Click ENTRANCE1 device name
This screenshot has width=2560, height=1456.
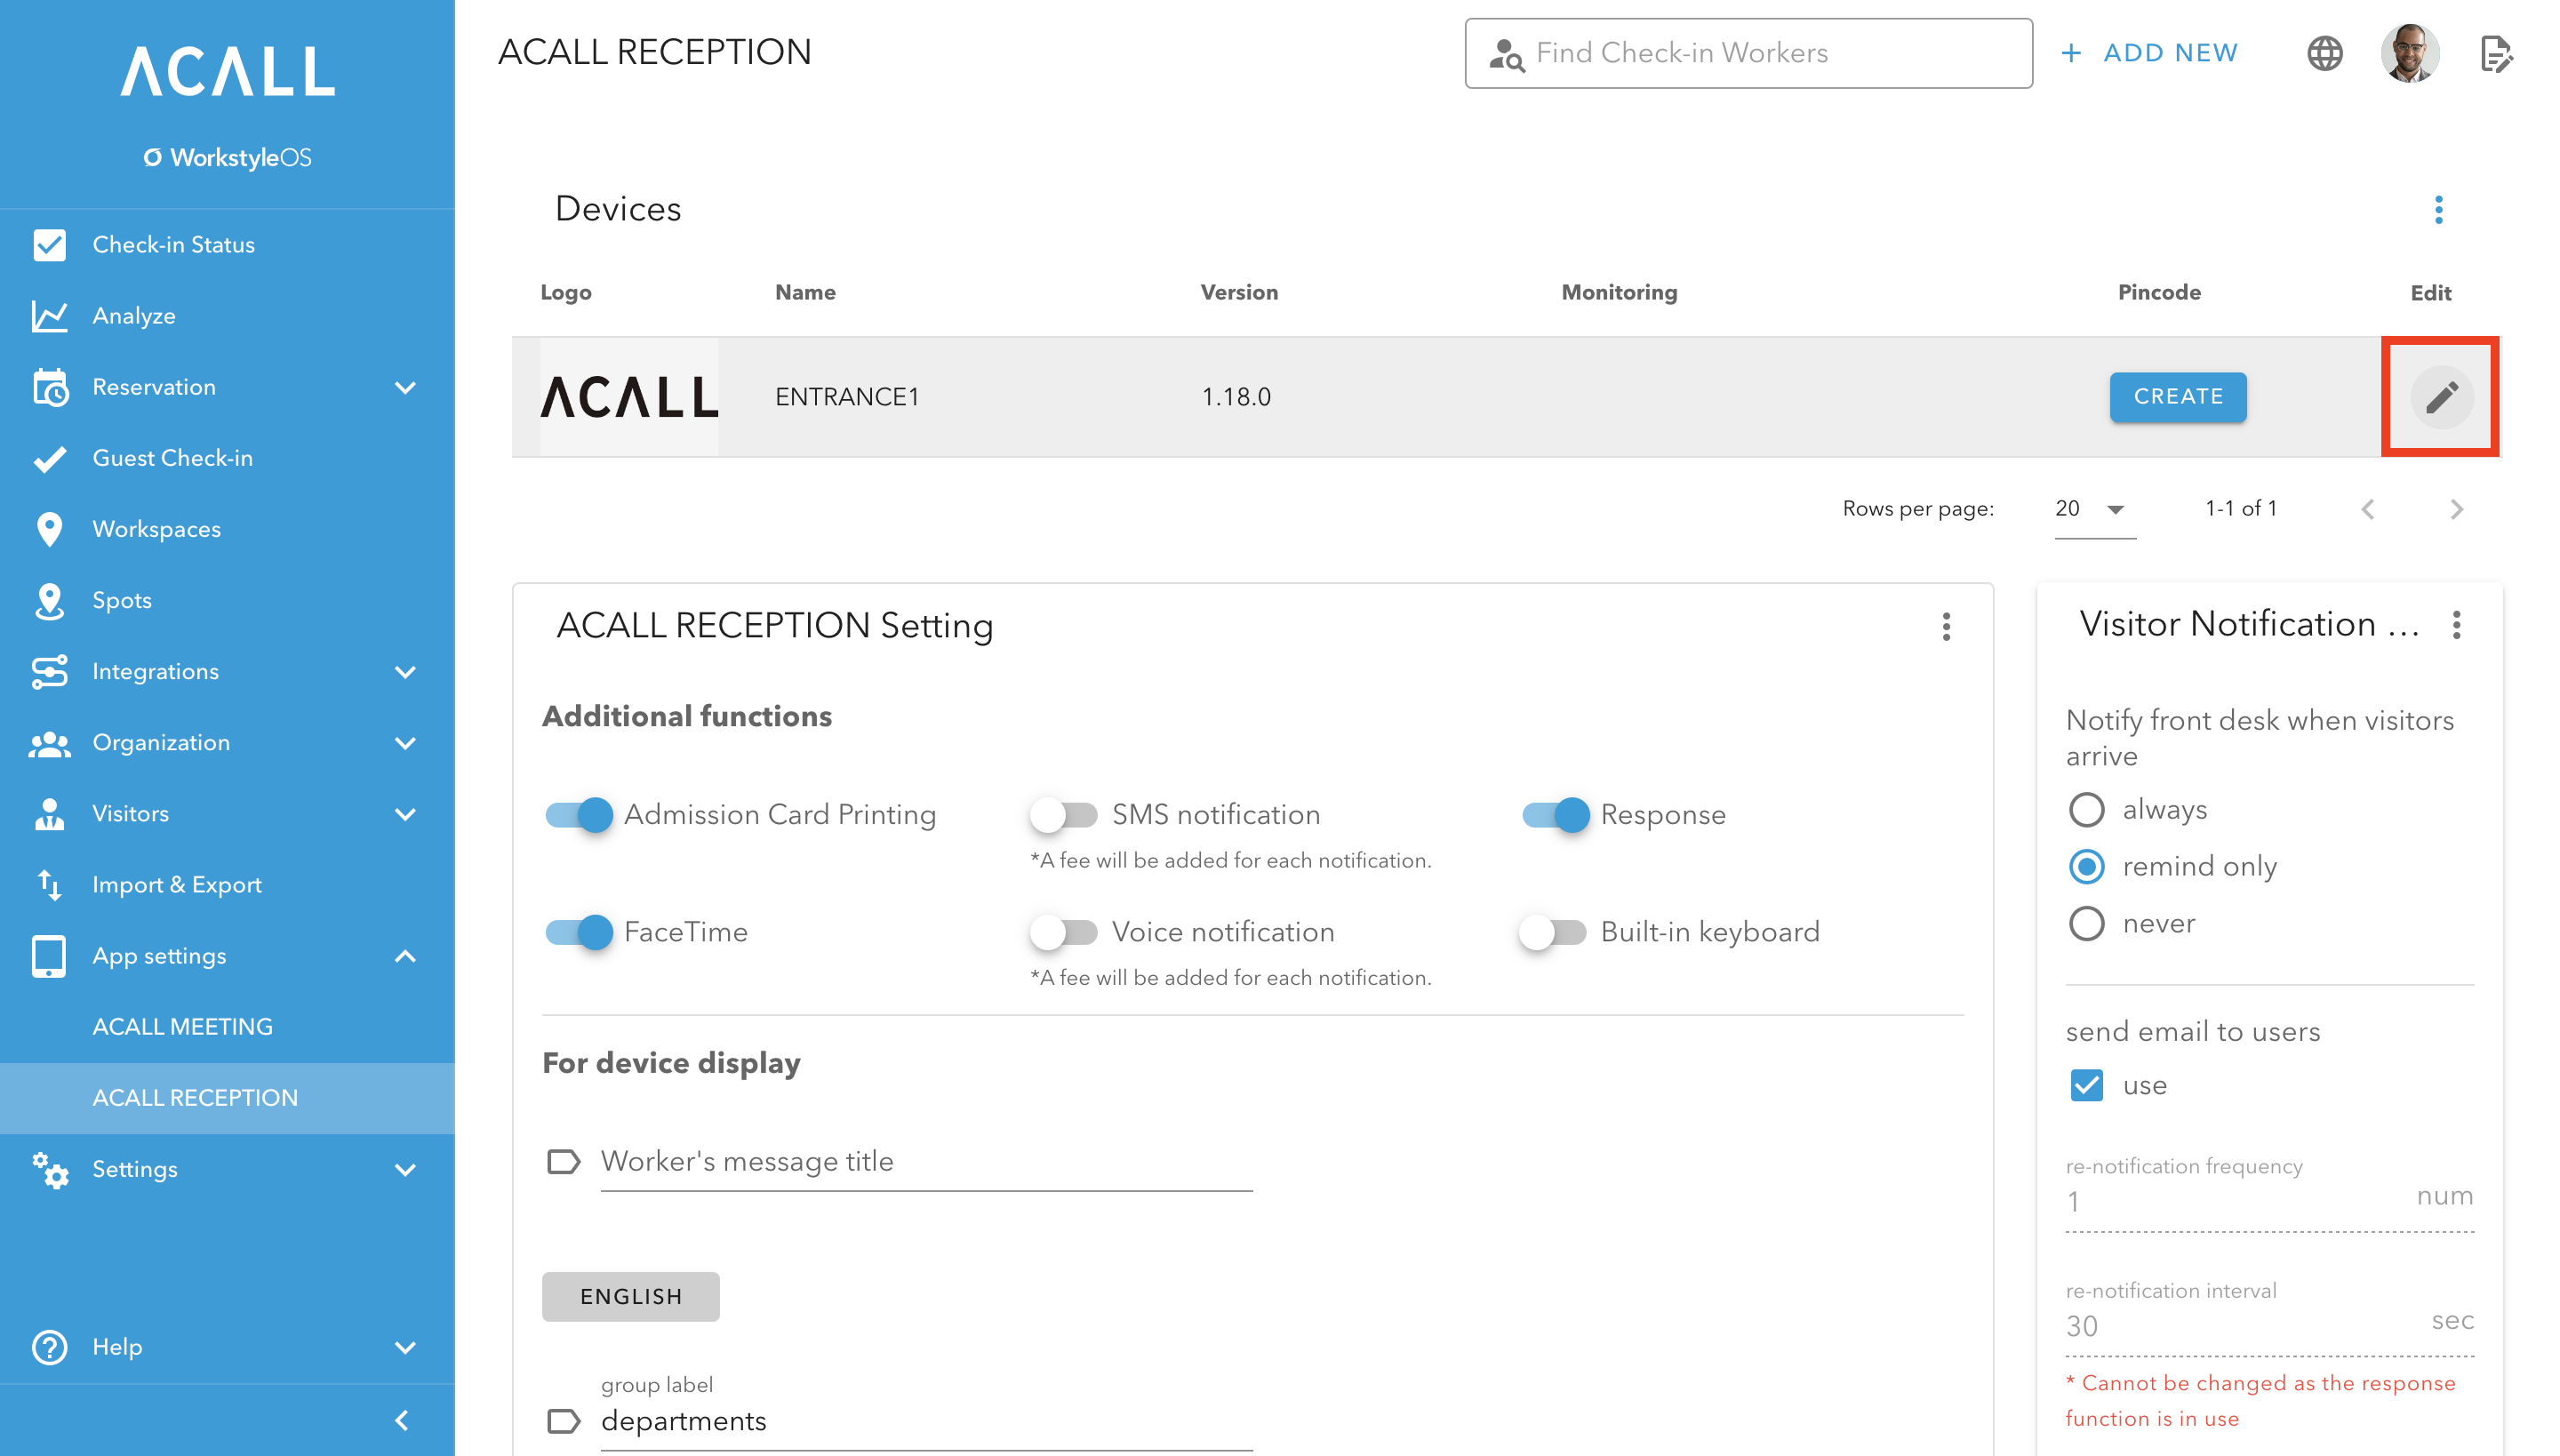pos(847,397)
